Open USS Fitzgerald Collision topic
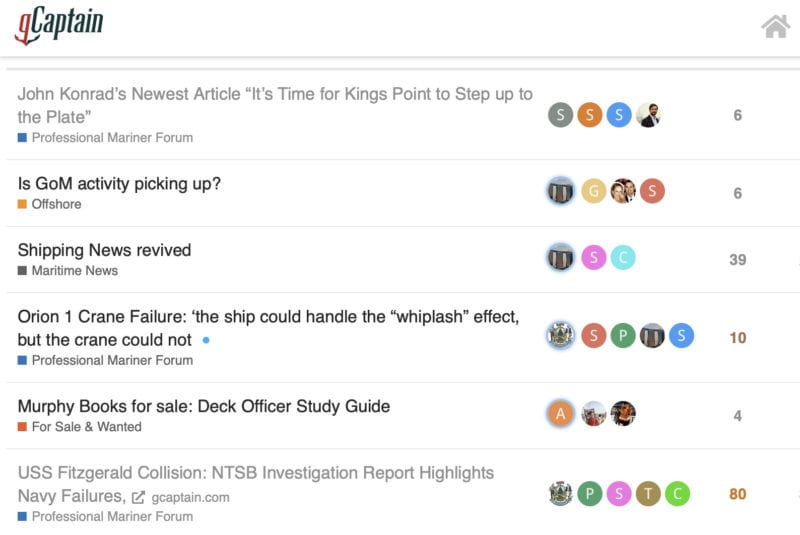The height and width of the screenshot is (535, 800). [x=255, y=472]
